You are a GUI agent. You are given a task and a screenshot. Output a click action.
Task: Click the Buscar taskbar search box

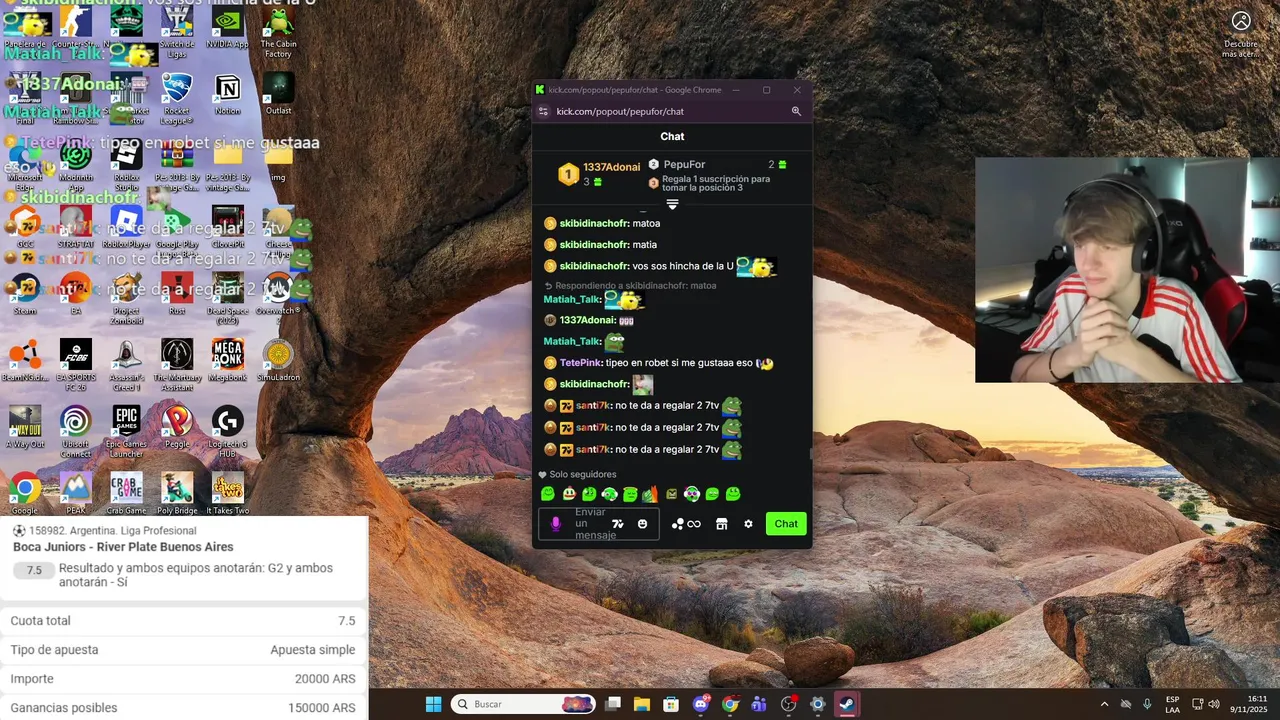(x=523, y=704)
